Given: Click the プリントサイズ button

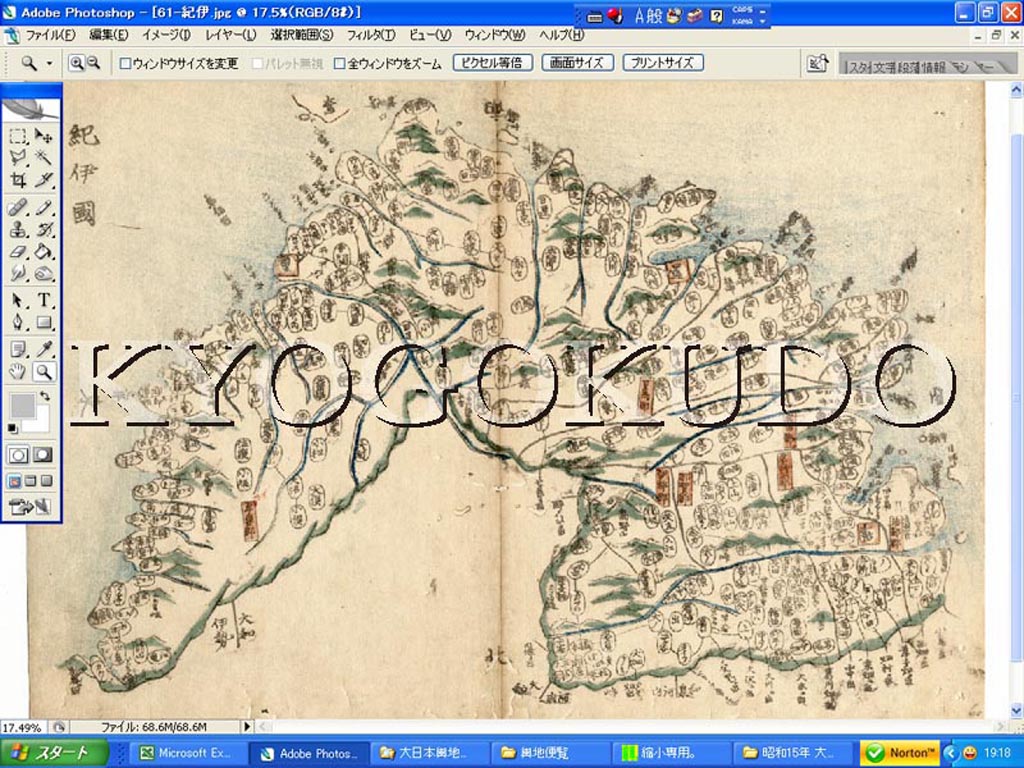Looking at the screenshot, I should [x=663, y=63].
